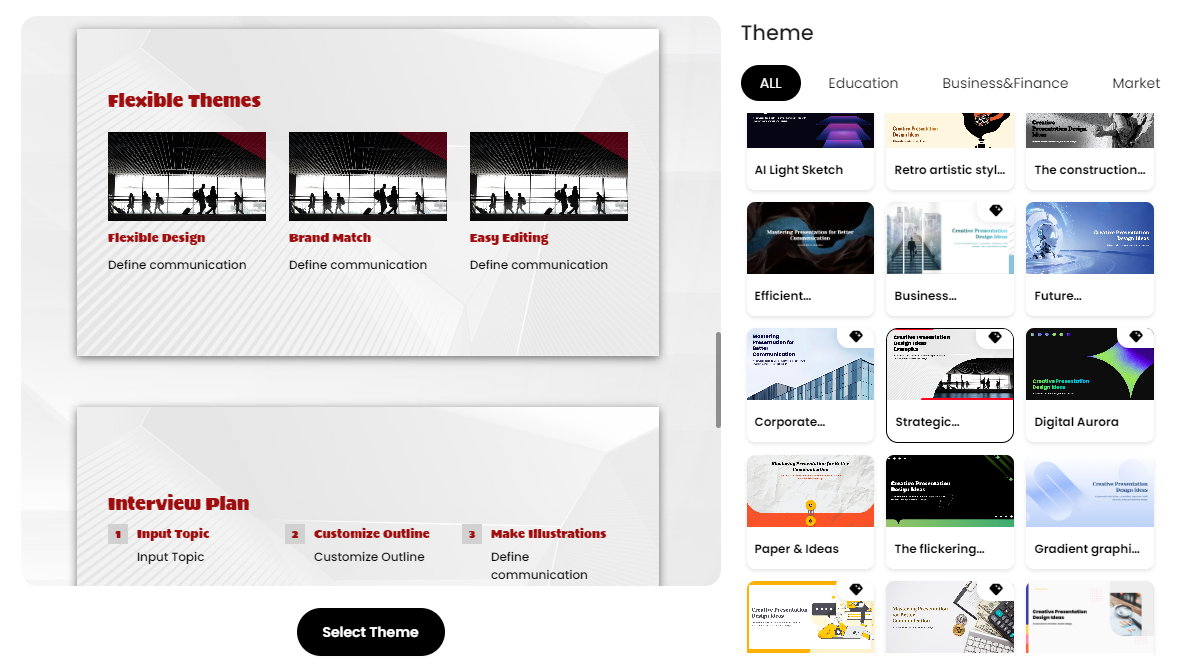Viewport: 1189px width, 671px height.
Task: Choose the Corporate theme card
Action: click(810, 385)
